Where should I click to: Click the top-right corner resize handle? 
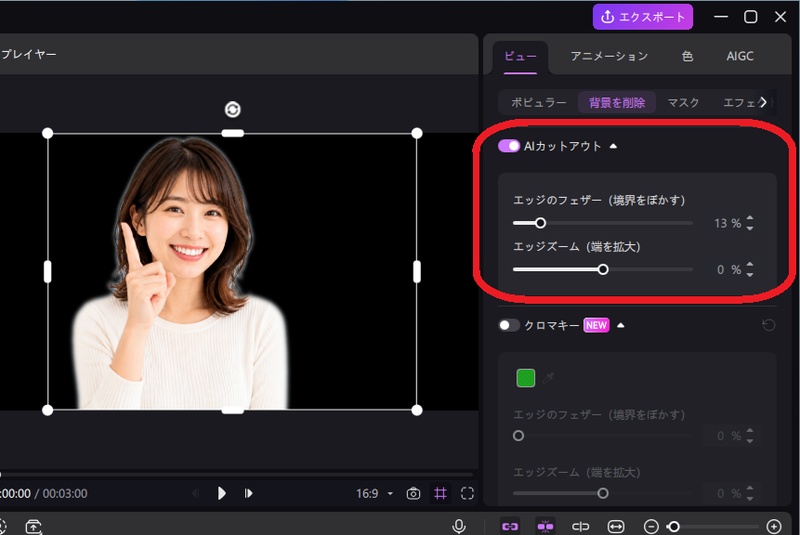pos(417,133)
